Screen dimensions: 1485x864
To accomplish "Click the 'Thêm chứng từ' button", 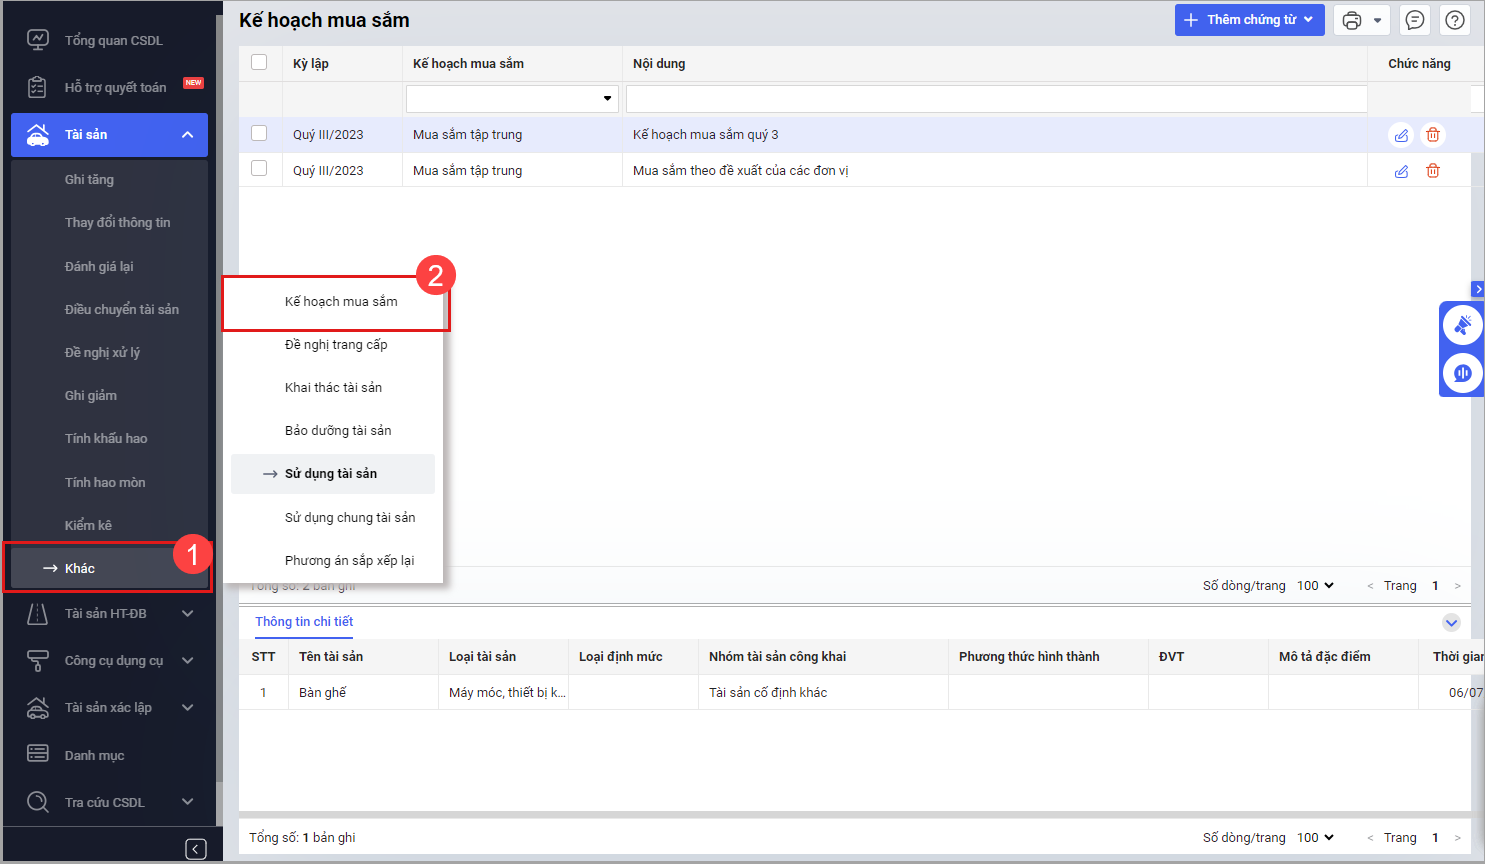I will (x=1249, y=20).
